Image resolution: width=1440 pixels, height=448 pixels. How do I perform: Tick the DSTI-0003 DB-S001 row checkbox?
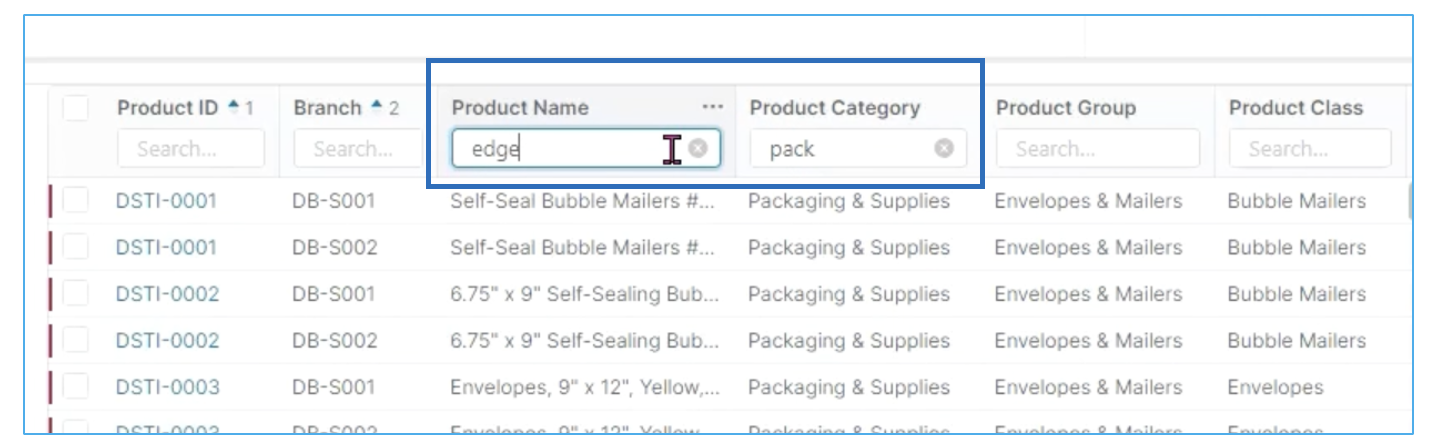pos(76,387)
